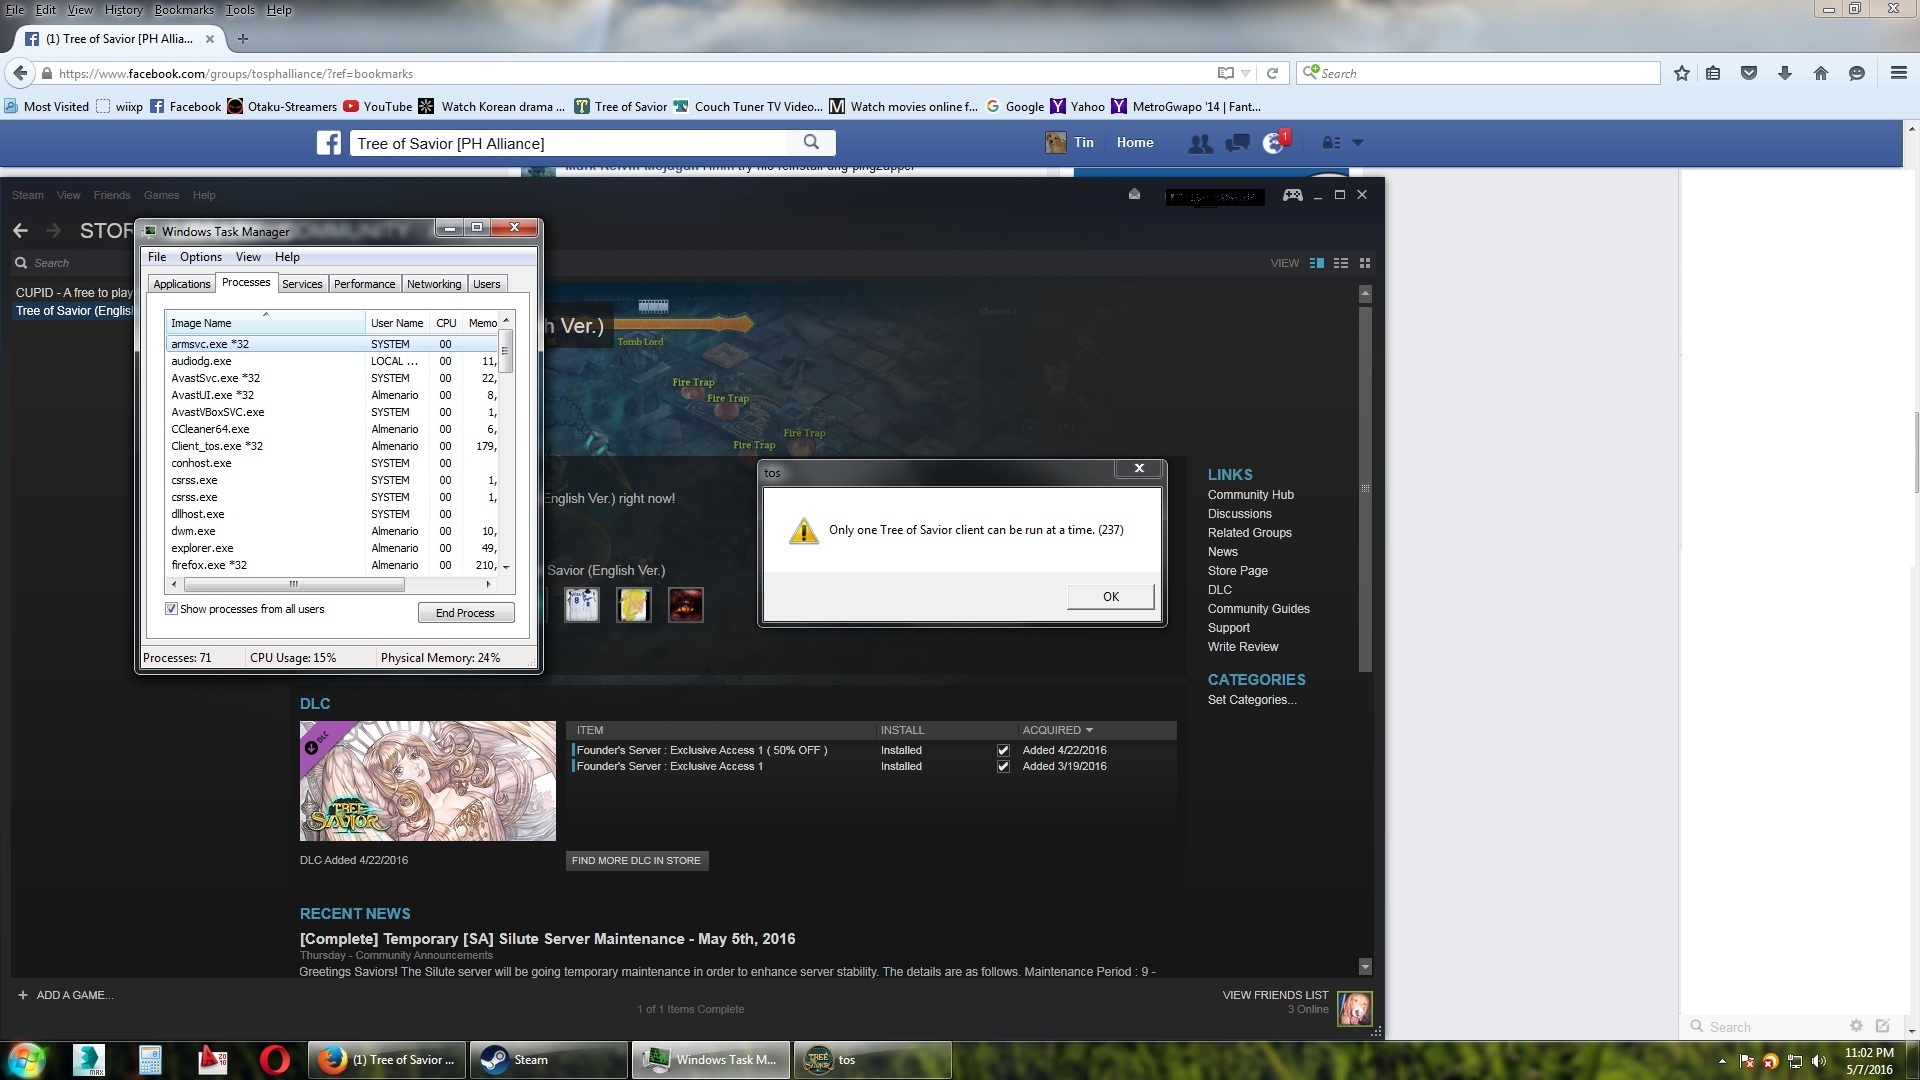Click Opera icon in taskbar
Screen dimensions: 1920x1080
(x=274, y=1060)
